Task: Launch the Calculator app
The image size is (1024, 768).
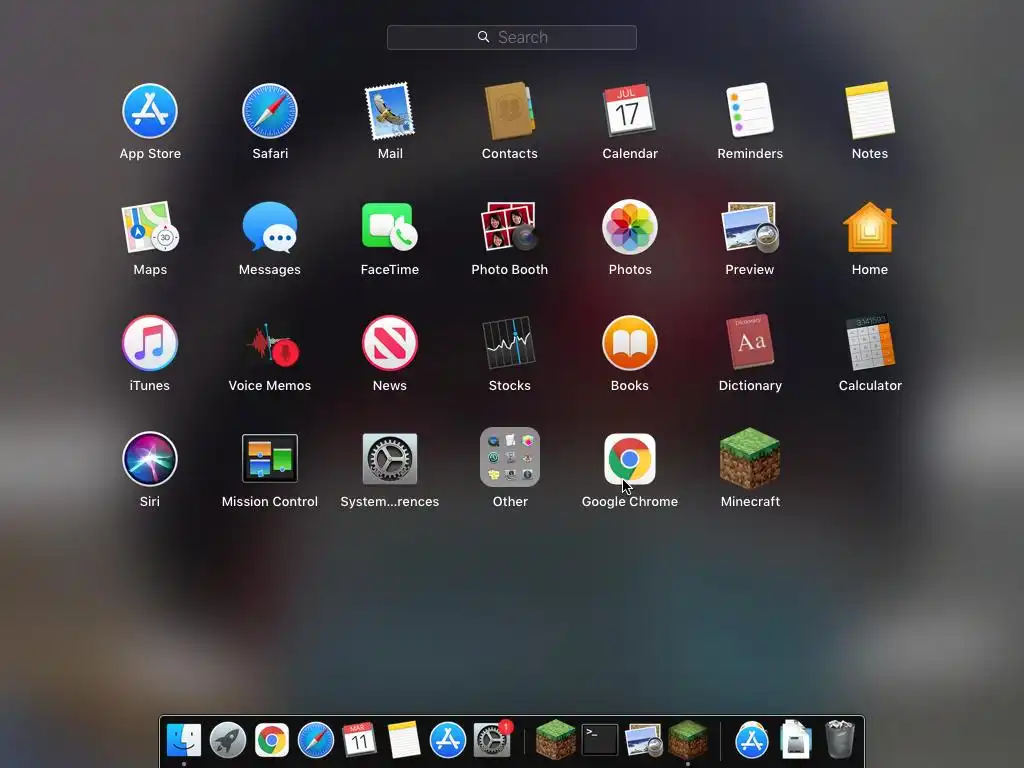Action: click(x=870, y=342)
